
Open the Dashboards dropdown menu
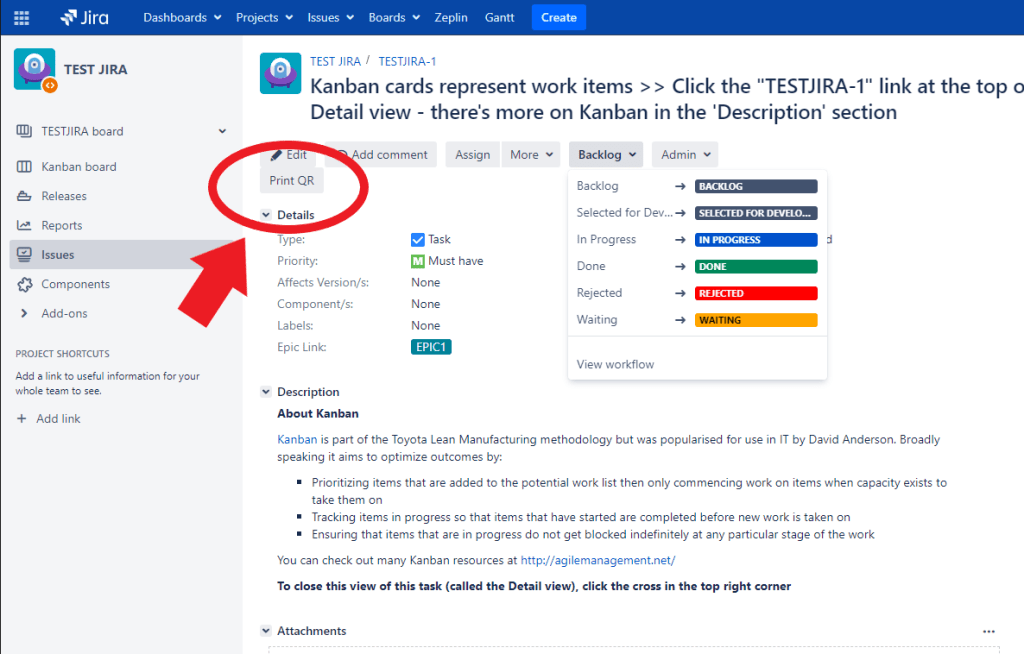pos(181,17)
